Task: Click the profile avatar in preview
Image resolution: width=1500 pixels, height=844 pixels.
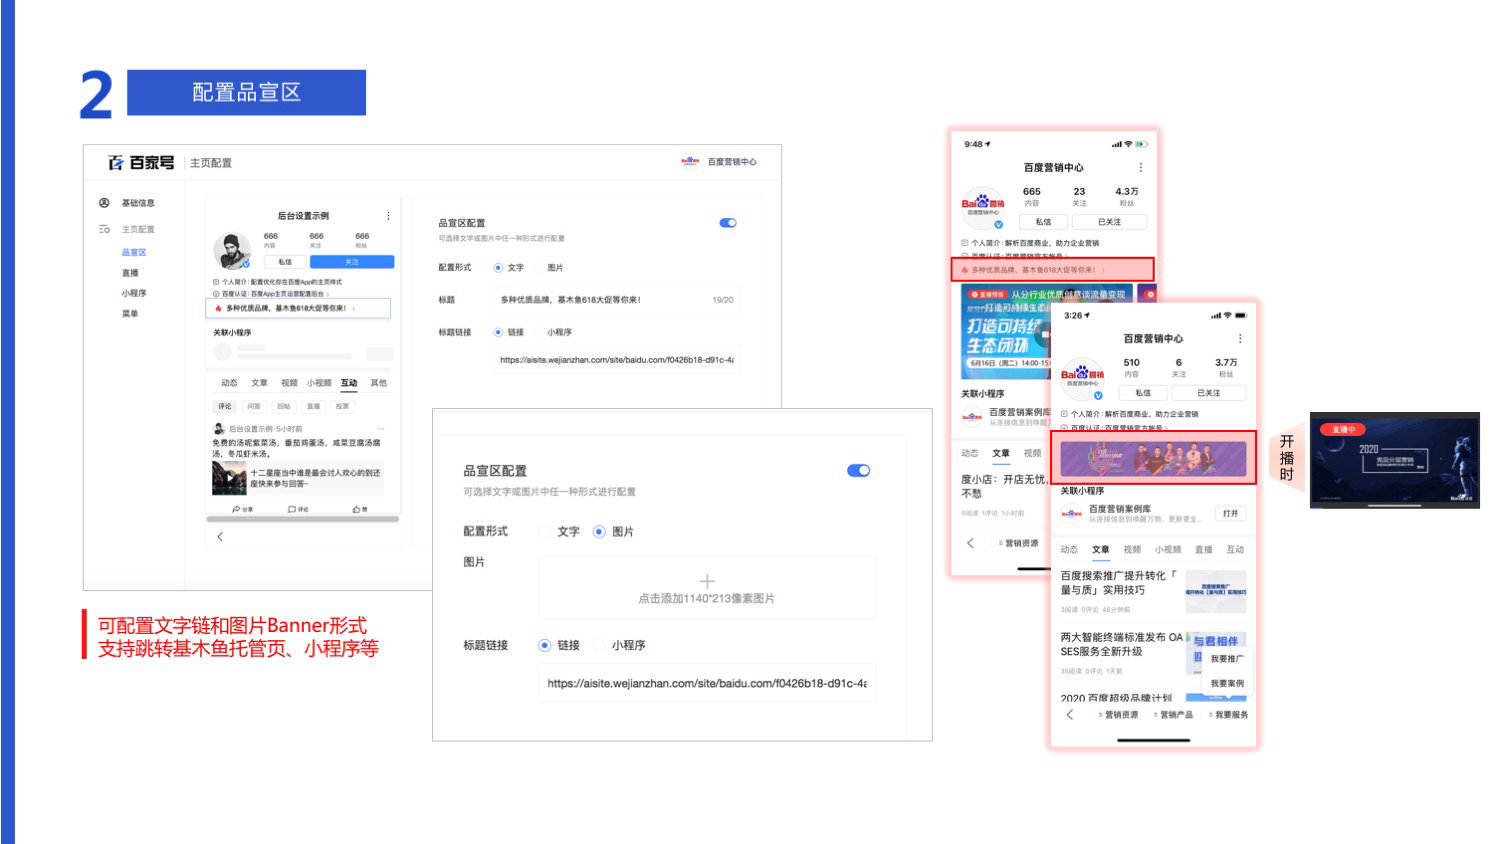Action: coord(232,251)
